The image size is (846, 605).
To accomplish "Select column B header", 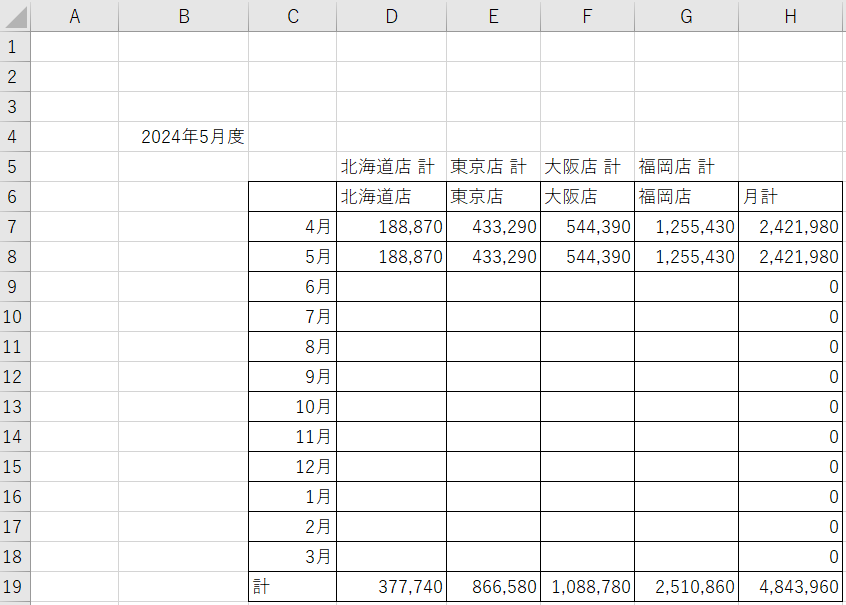I will point(183,15).
